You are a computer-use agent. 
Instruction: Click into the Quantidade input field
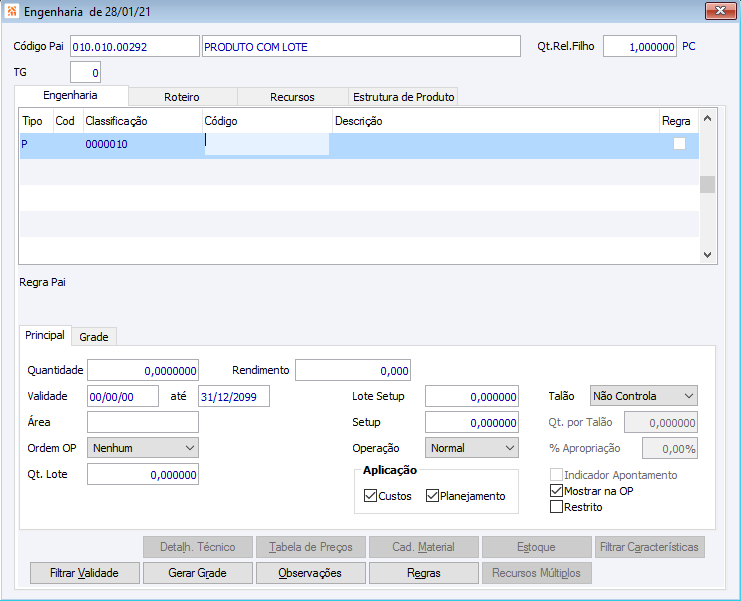tap(143, 370)
